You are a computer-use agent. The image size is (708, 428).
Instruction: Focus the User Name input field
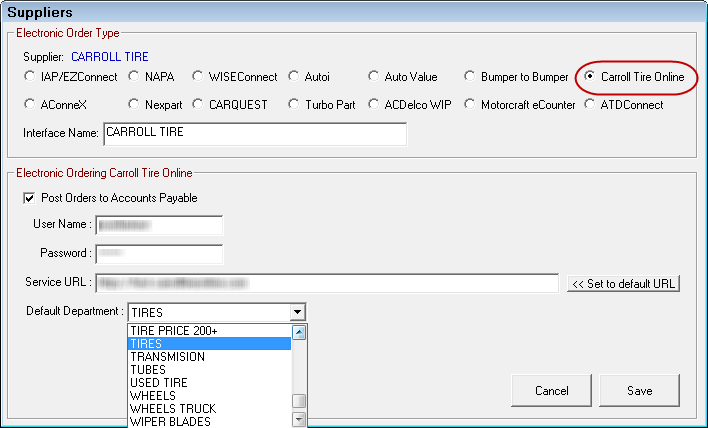tap(158, 225)
